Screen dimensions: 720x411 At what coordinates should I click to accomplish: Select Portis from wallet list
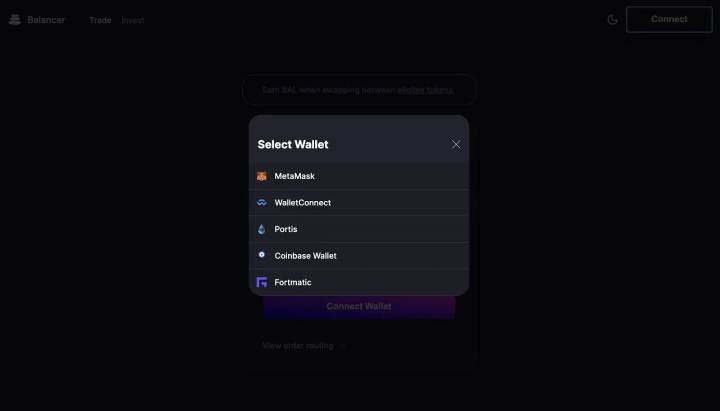pos(359,229)
